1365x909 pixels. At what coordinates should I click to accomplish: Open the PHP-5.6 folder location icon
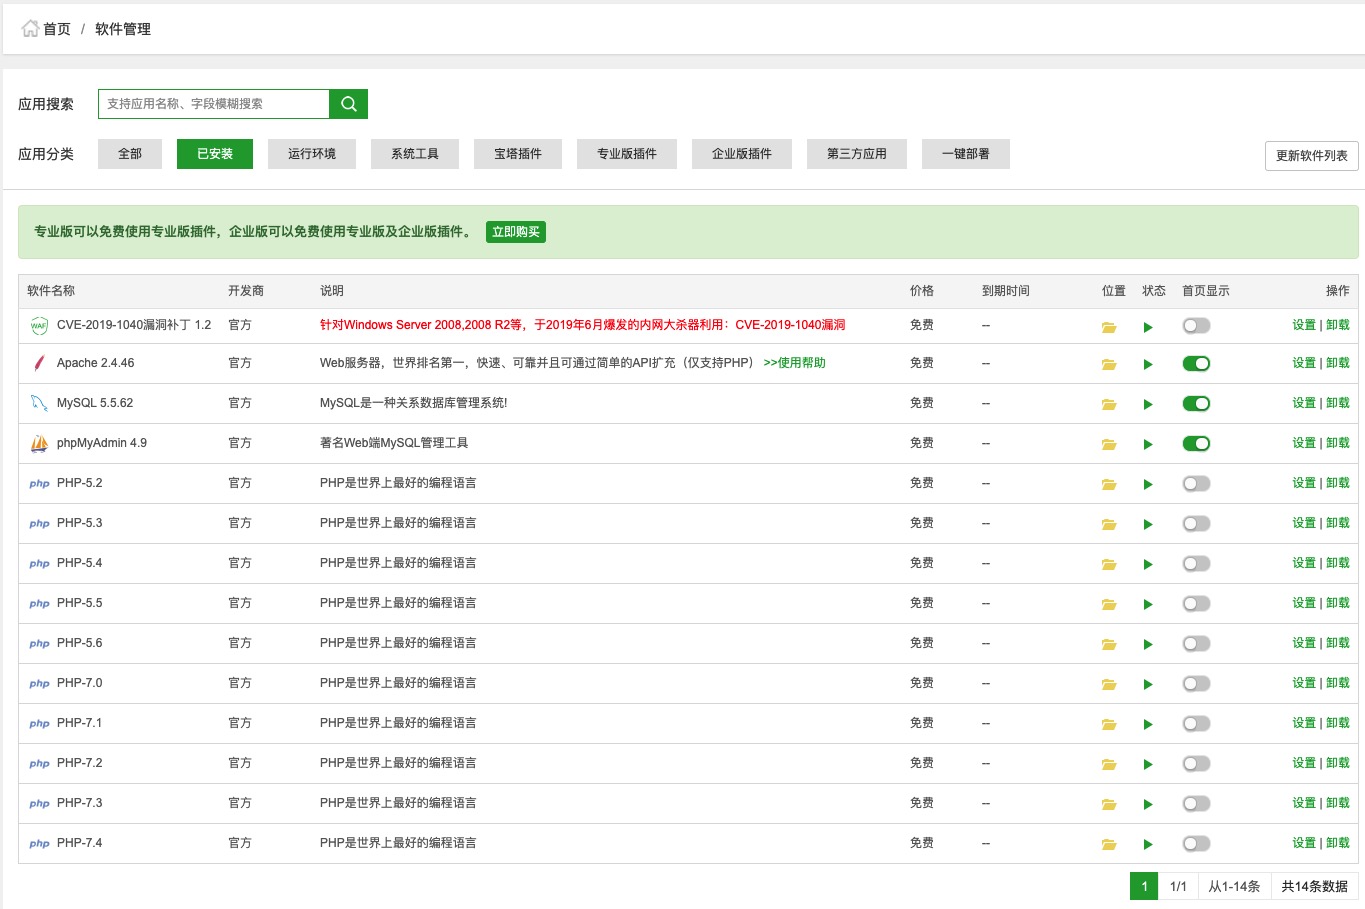pyautogui.click(x=1109, y=645)
